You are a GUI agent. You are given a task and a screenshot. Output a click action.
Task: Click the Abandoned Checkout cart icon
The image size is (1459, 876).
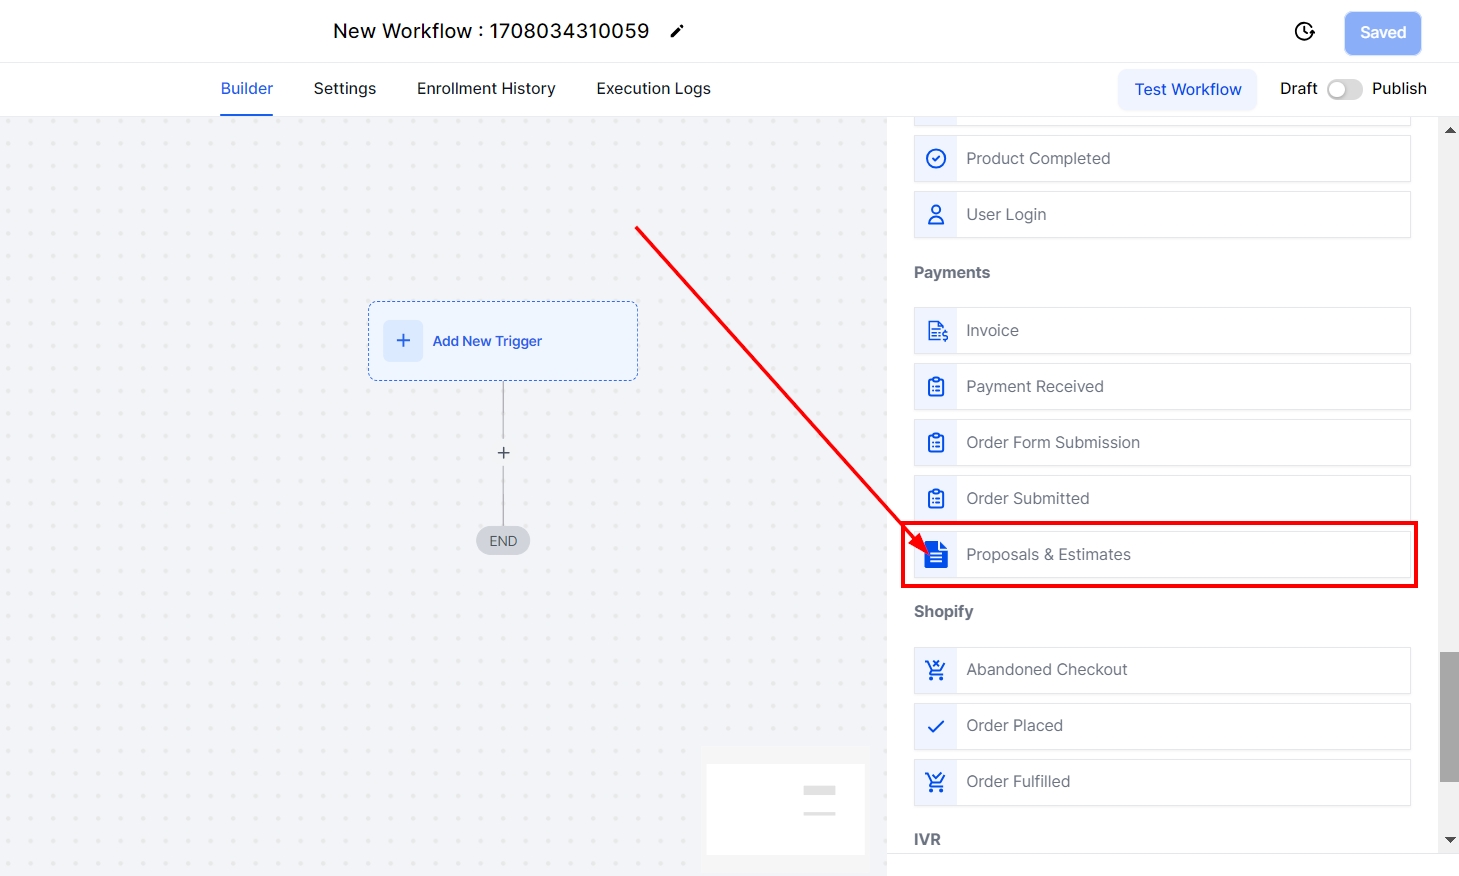[936, 670]
